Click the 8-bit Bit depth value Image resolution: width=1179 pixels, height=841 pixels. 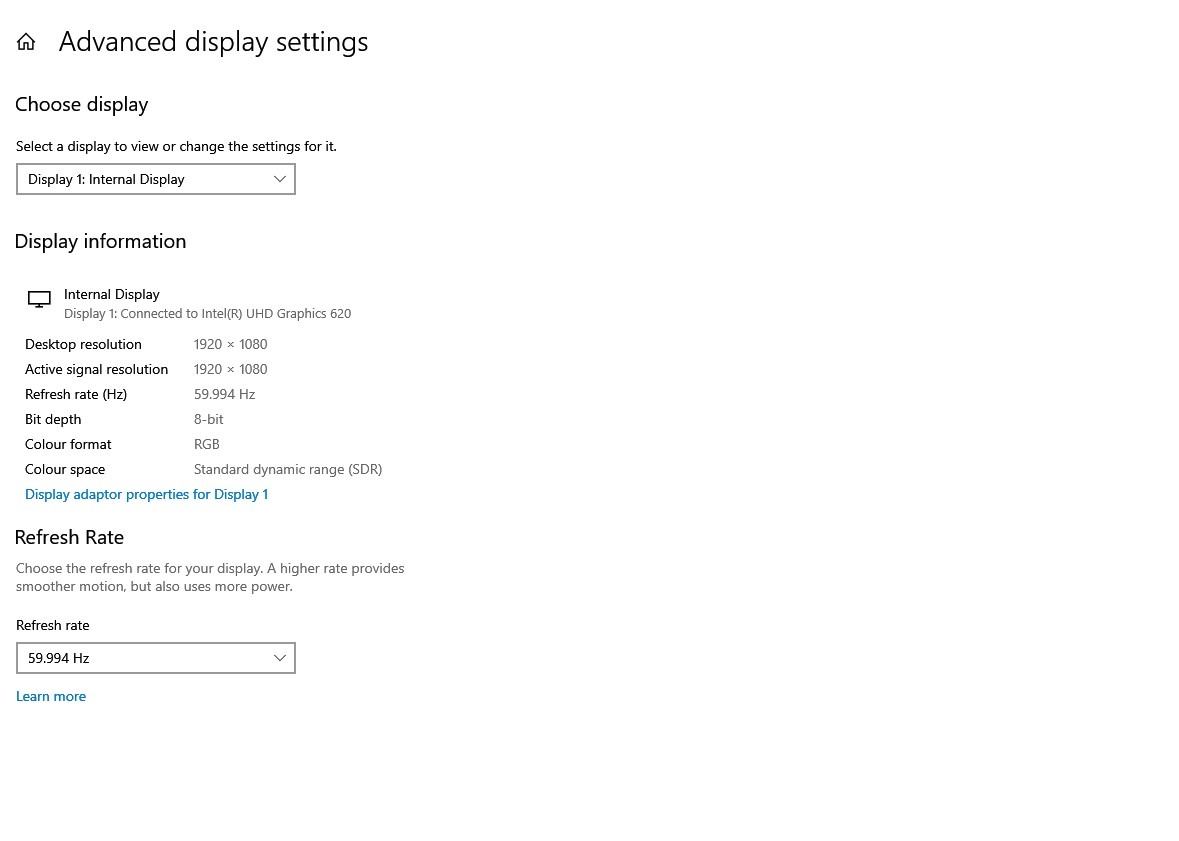click(208, 419)
